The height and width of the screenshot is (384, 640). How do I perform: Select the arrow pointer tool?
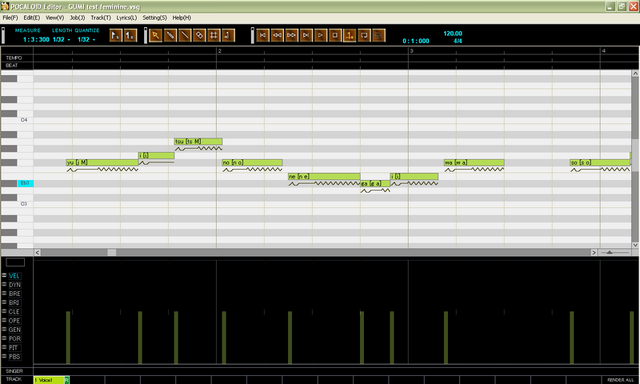point(155,36)
